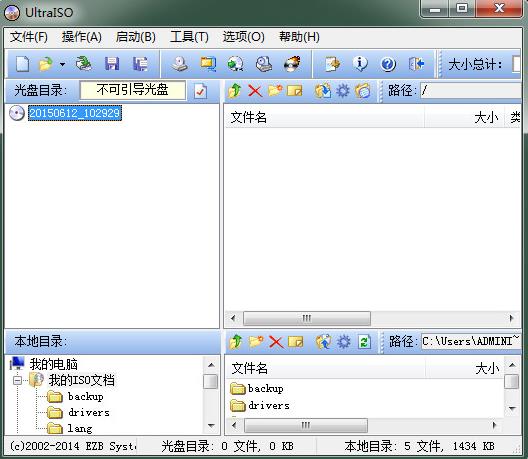
Task: Click the 大小总计 size total bar
Action: click(x=516, y=64)
